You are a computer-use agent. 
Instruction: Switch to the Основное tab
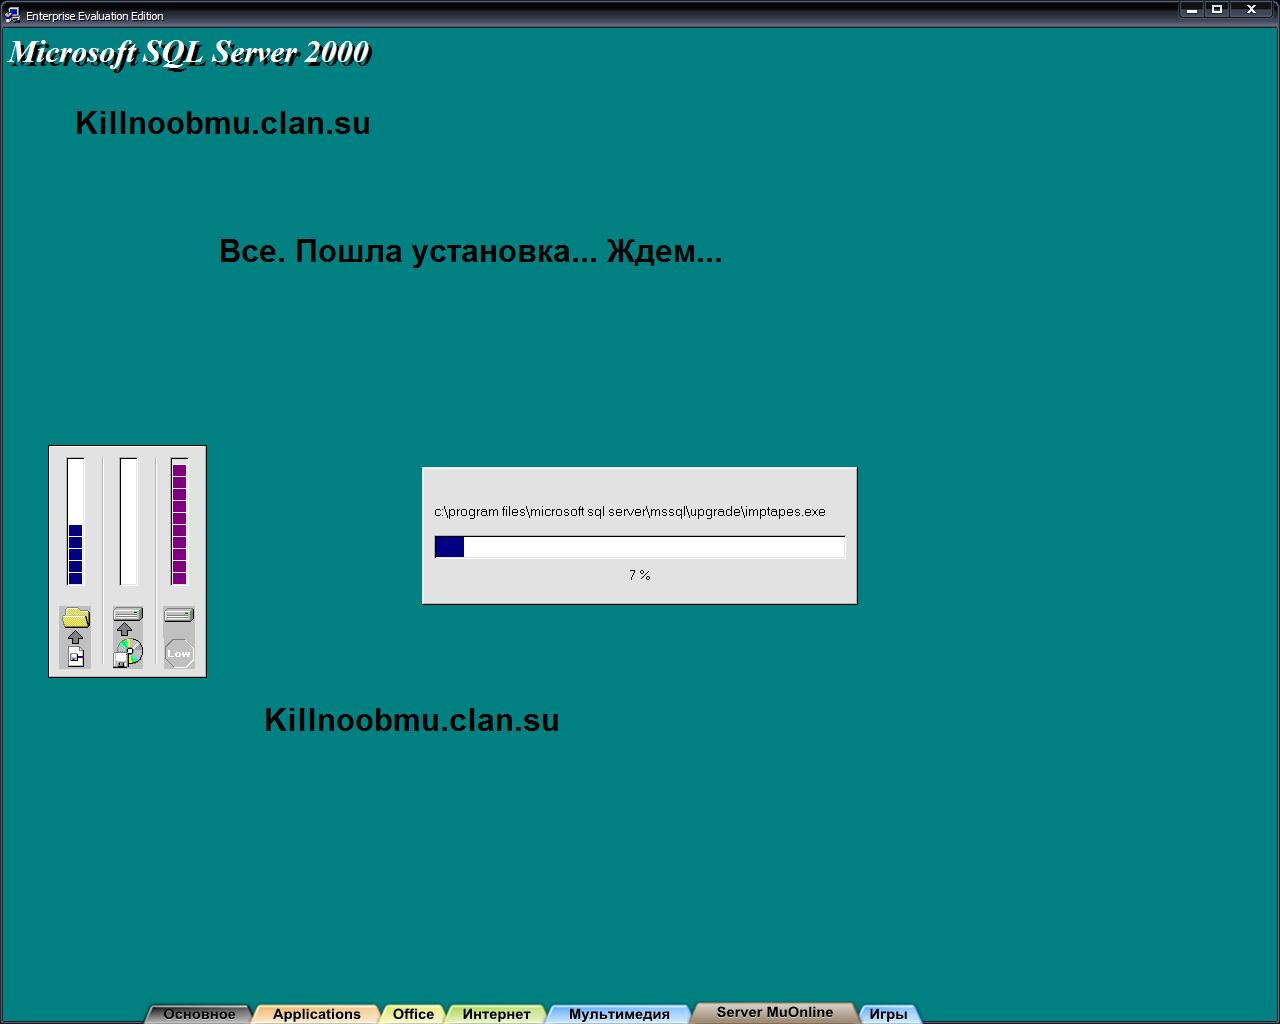199,1014
